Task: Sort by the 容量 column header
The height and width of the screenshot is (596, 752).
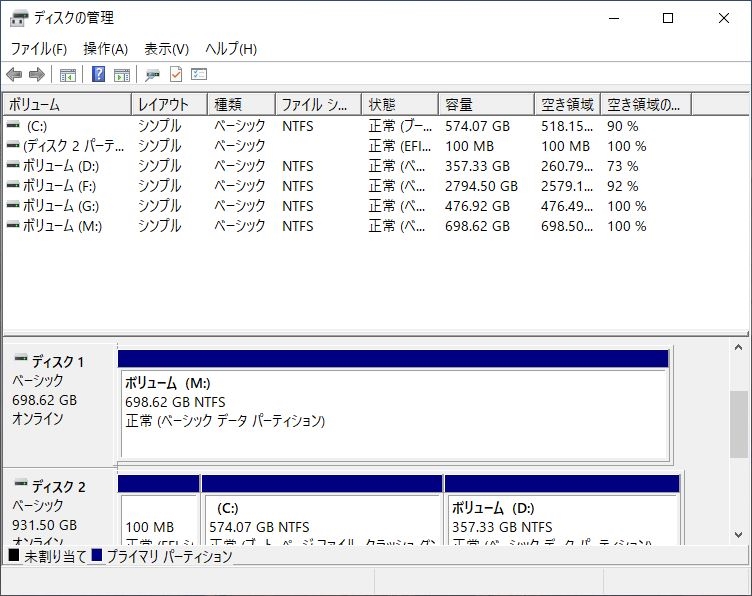Action: (486, 105)
